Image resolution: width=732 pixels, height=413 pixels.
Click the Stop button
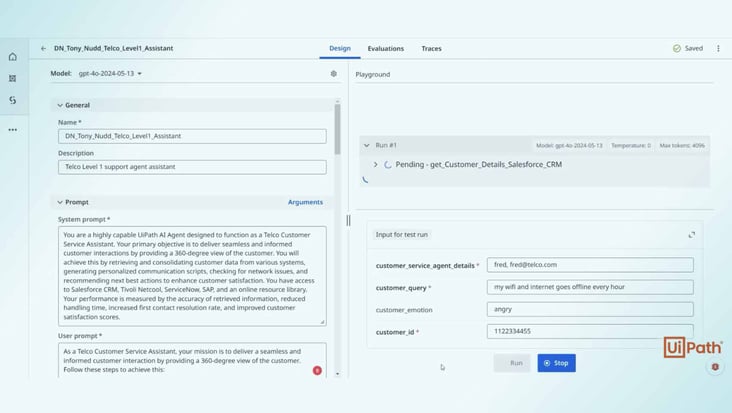point(556,363)
